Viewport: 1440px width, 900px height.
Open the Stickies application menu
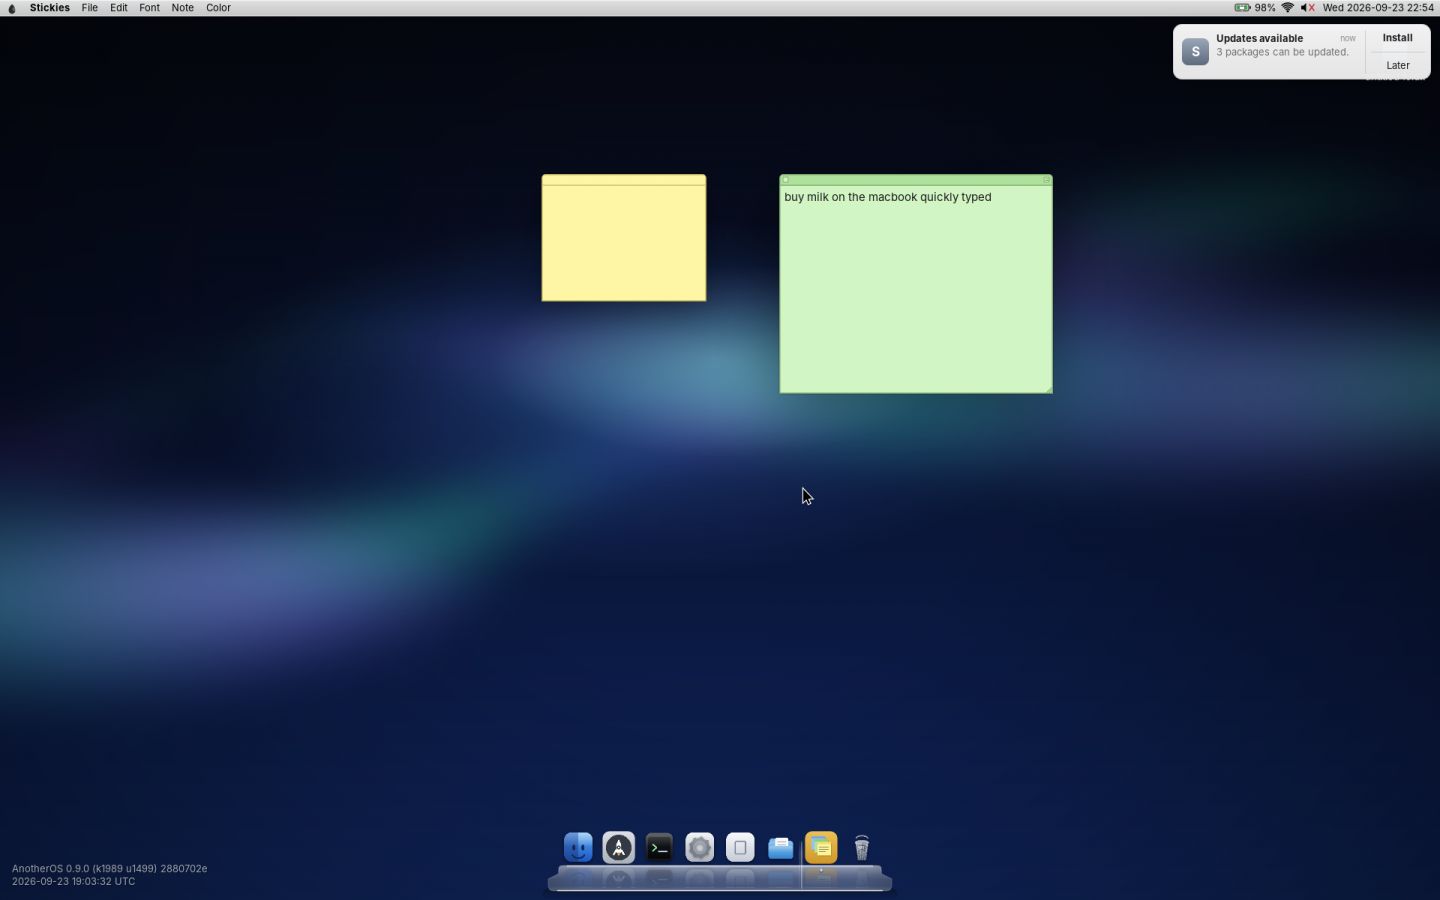click(50, 8)
